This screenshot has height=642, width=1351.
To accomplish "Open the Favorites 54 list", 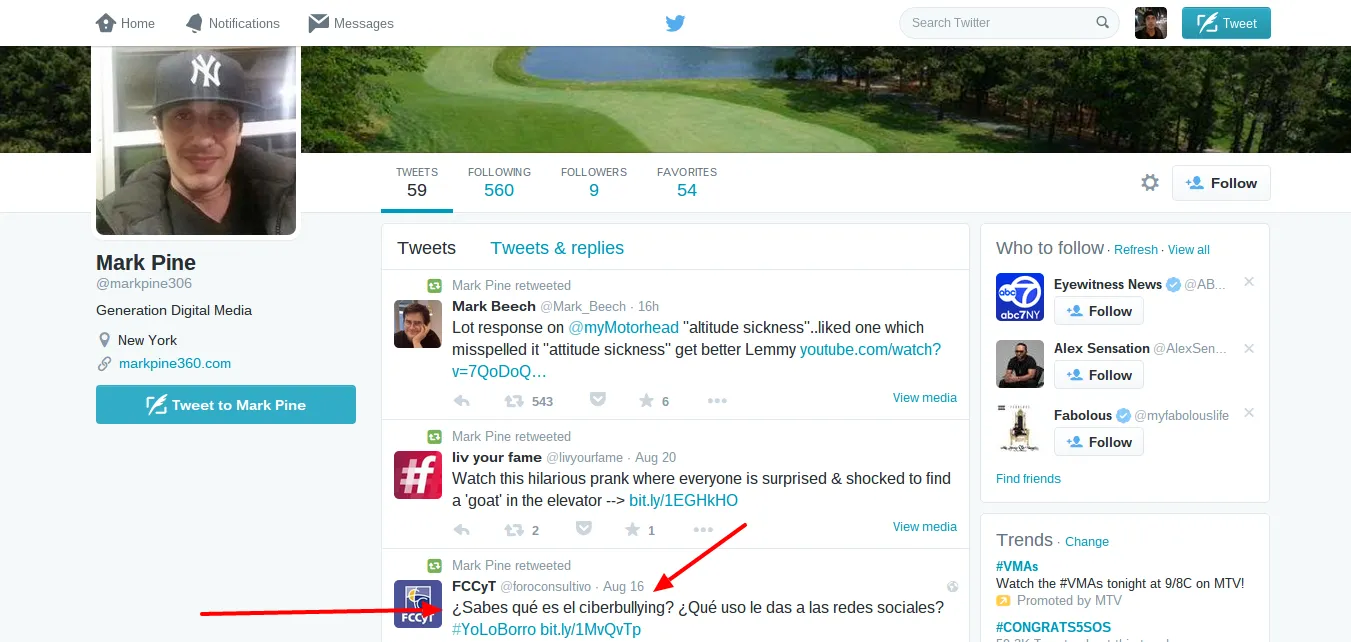I will click(x=687, y=182).
